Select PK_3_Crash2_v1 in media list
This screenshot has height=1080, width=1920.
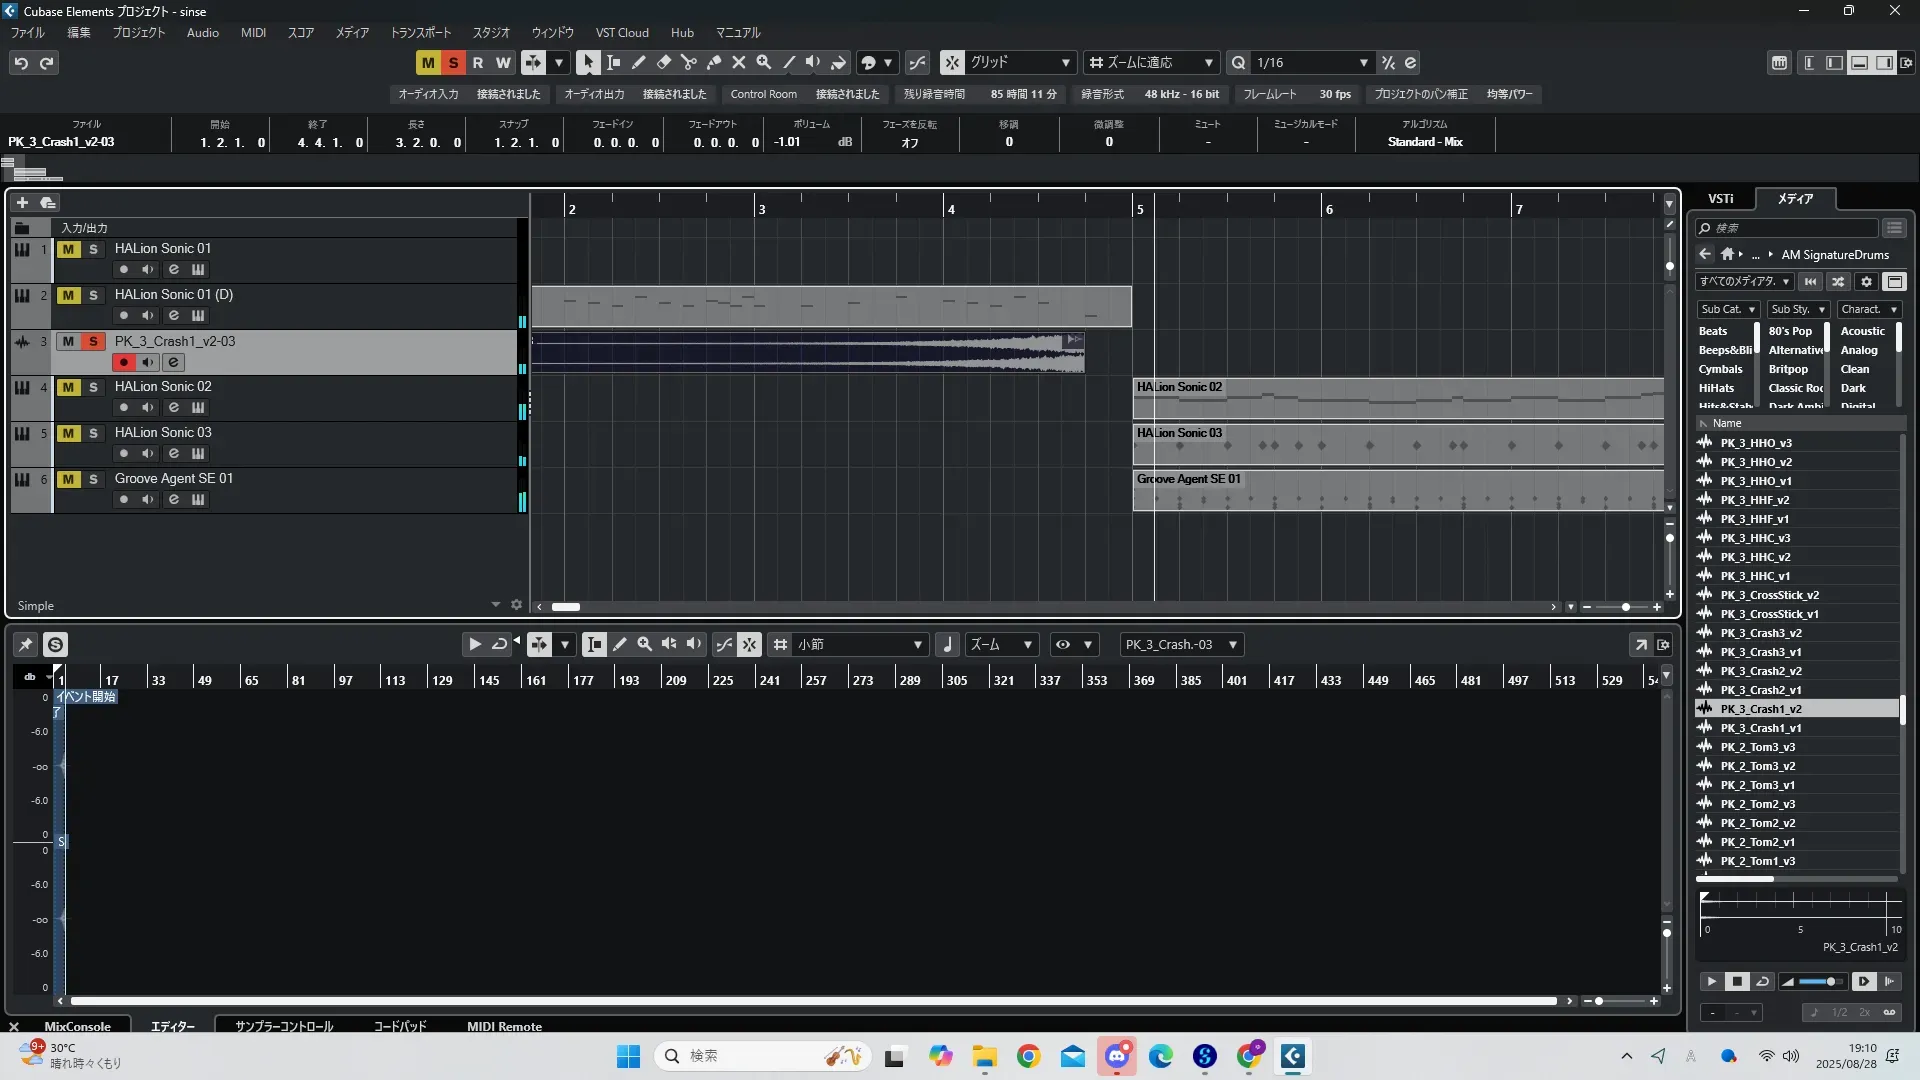click(1760, 690)
